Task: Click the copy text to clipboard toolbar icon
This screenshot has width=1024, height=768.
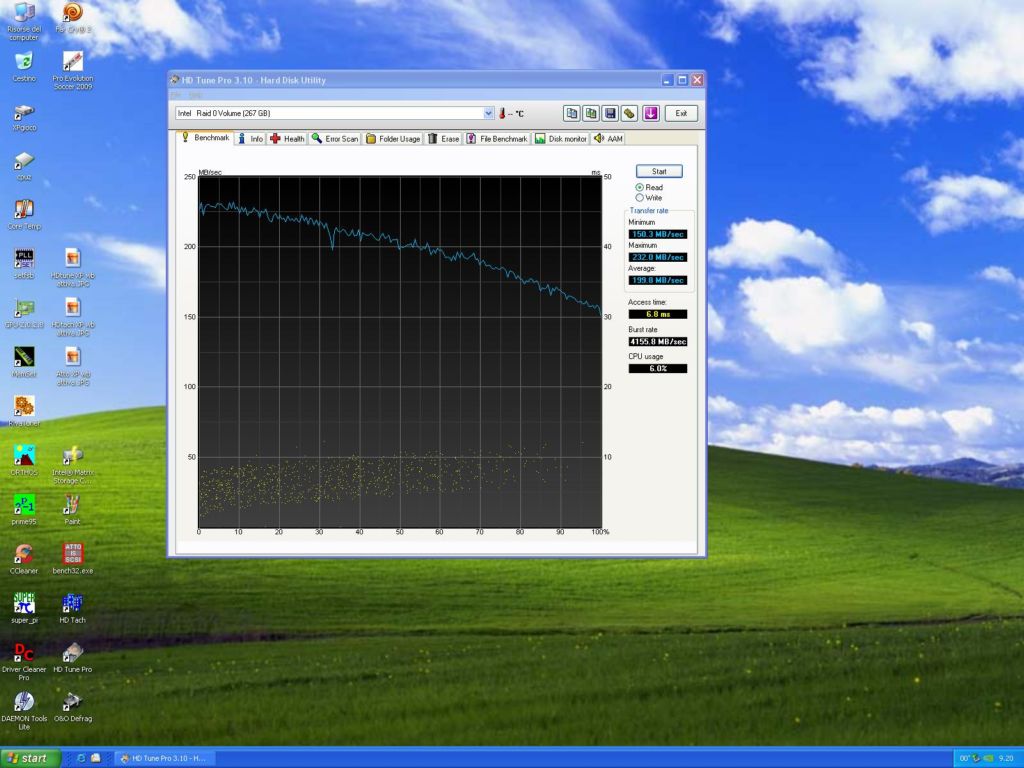Action: click(x=571, y=114)
